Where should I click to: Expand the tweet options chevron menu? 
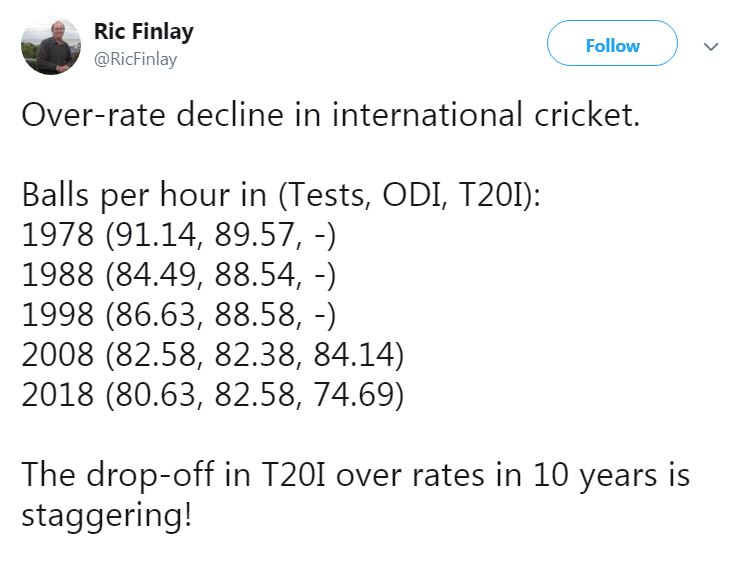click(x=711, y=46)
